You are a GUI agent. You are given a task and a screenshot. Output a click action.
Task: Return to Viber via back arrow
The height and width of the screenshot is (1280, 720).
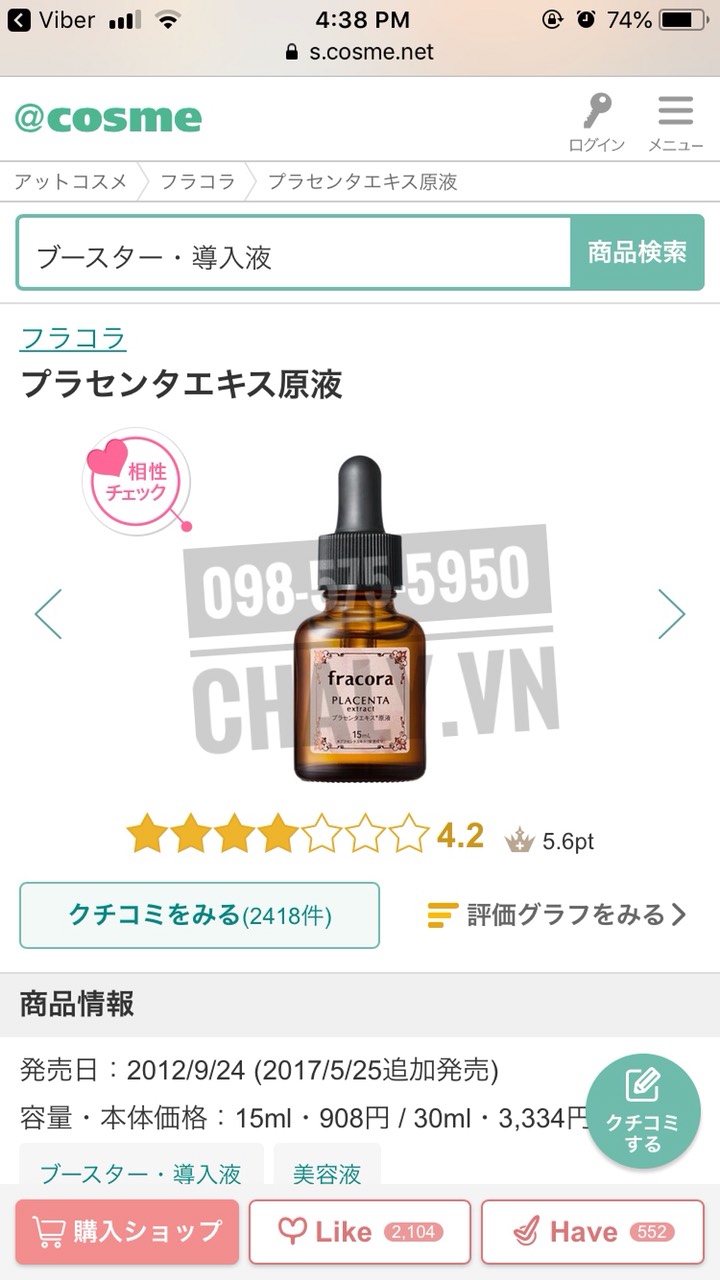click(x=18, y=20)
